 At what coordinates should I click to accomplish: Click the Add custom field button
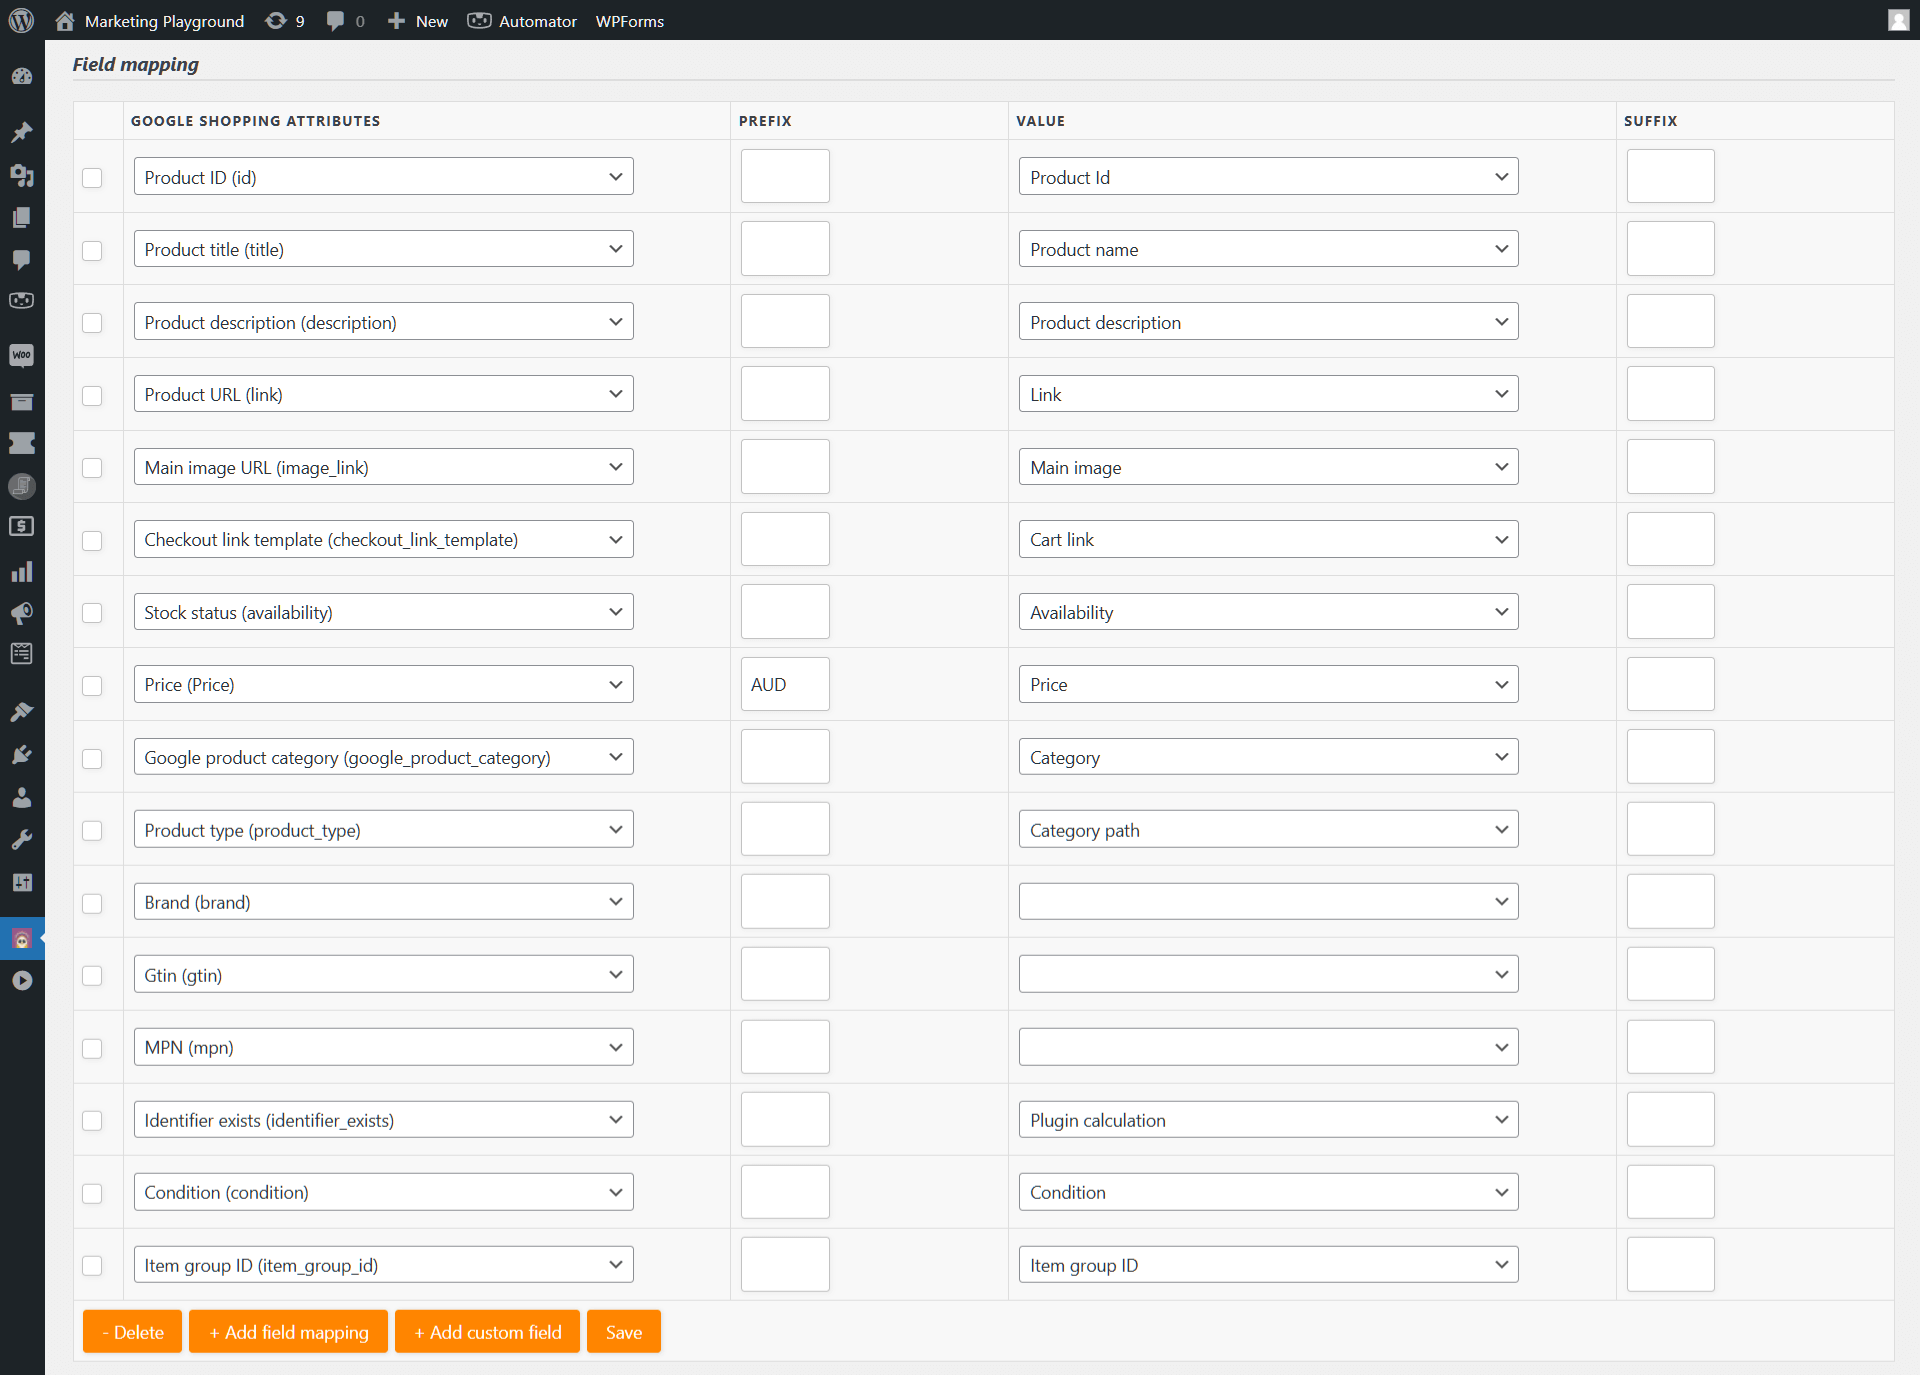tap(487, 1331)
